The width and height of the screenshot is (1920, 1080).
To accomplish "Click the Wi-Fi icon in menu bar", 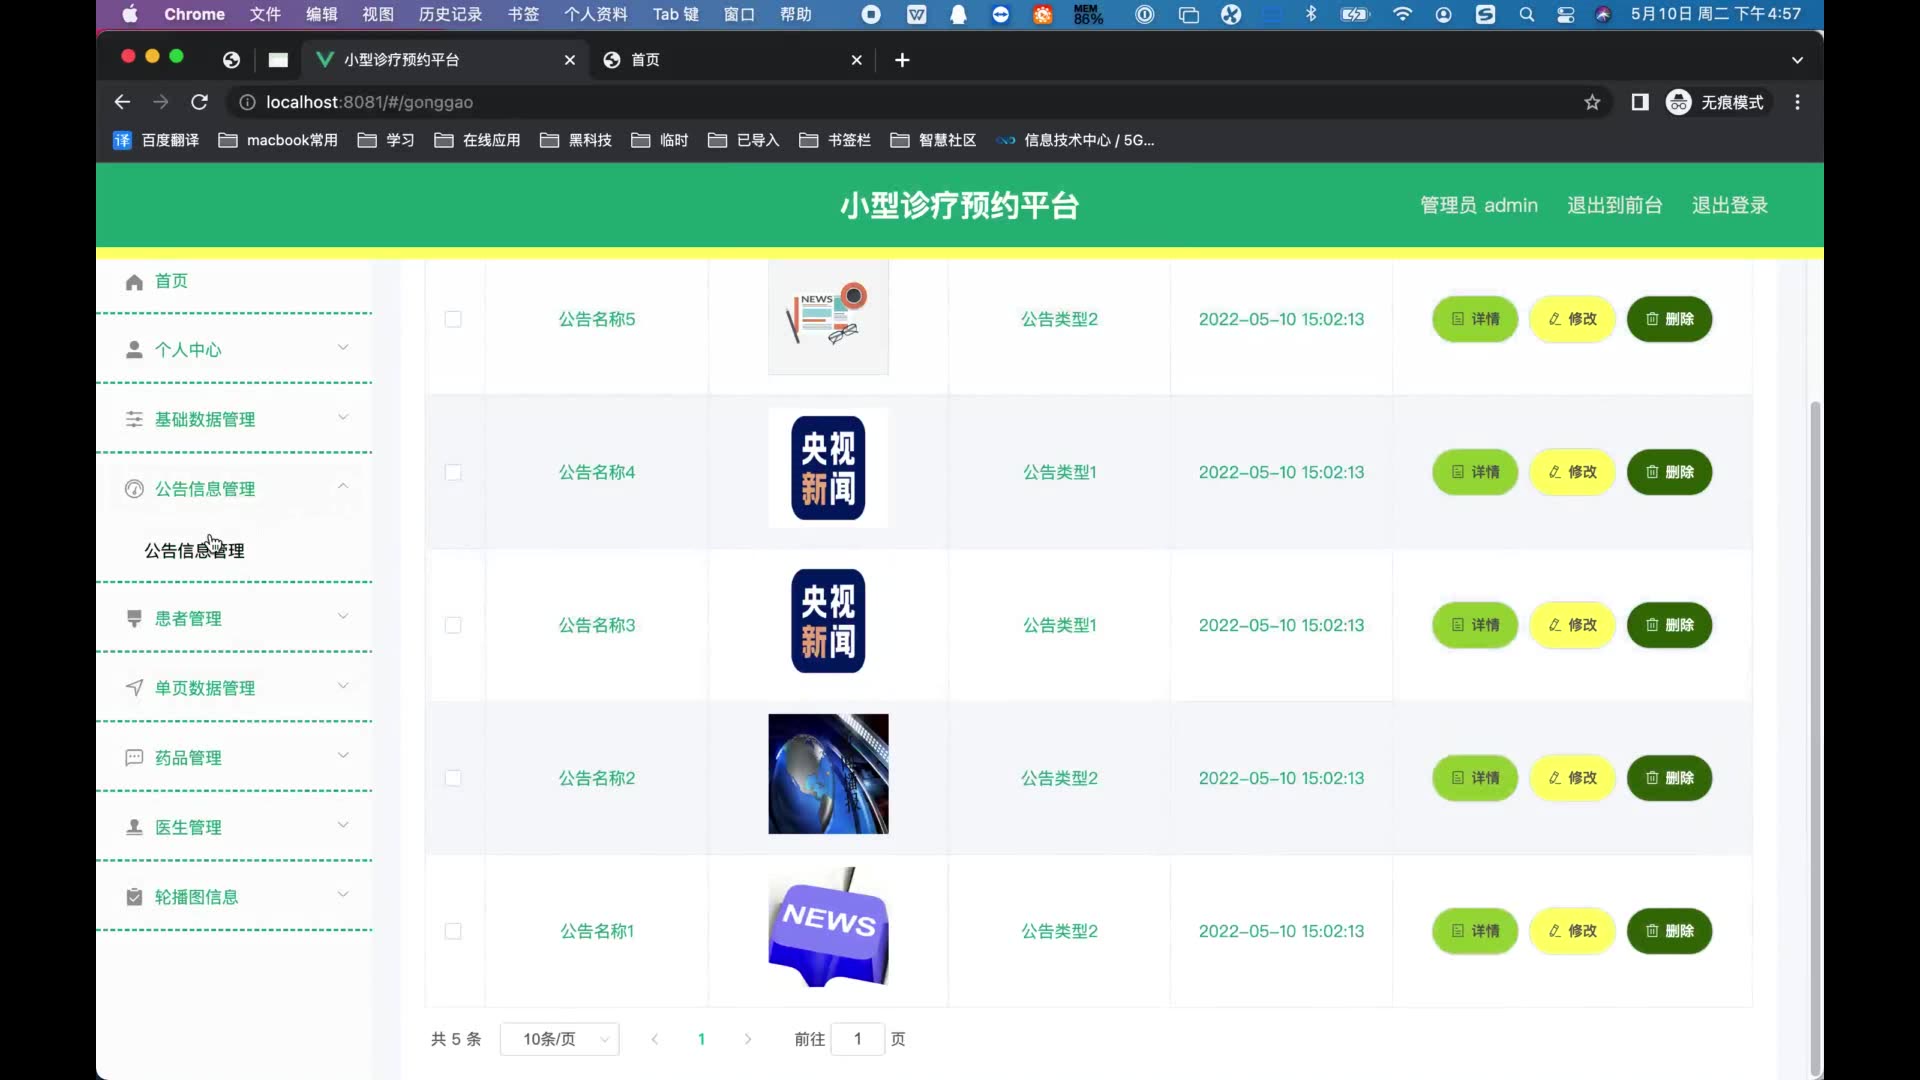I will [1402, 14].
